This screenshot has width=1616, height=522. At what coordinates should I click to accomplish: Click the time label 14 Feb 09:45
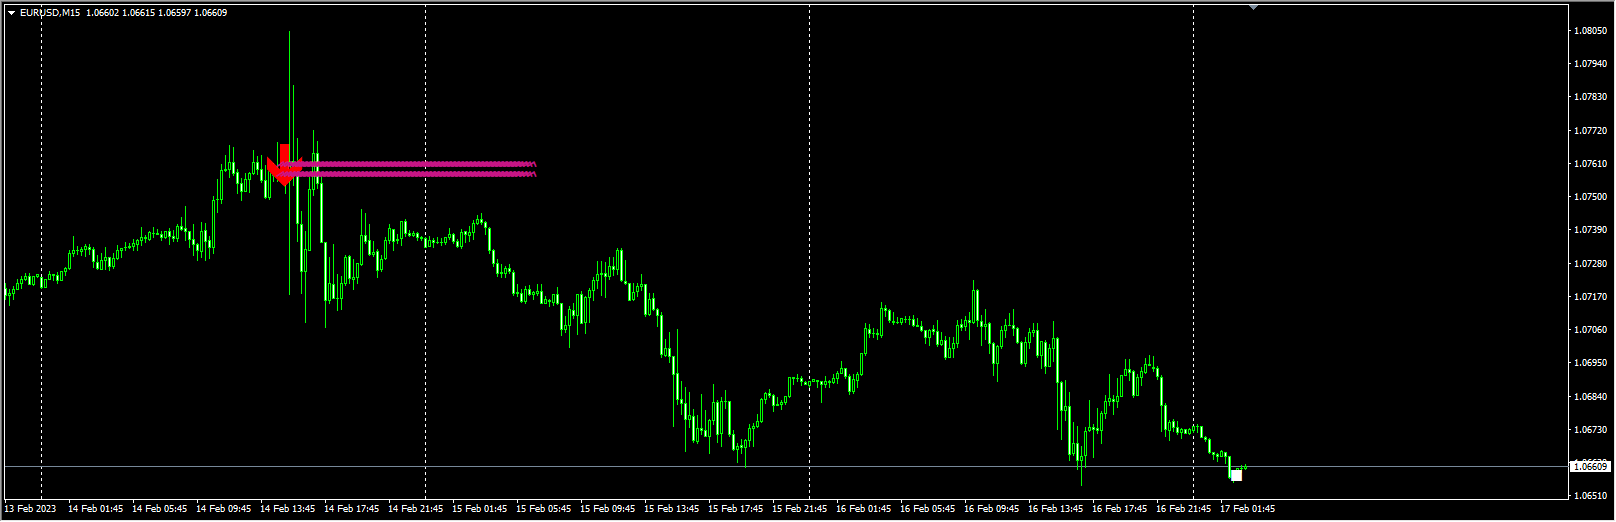click(x=224, y=509)
